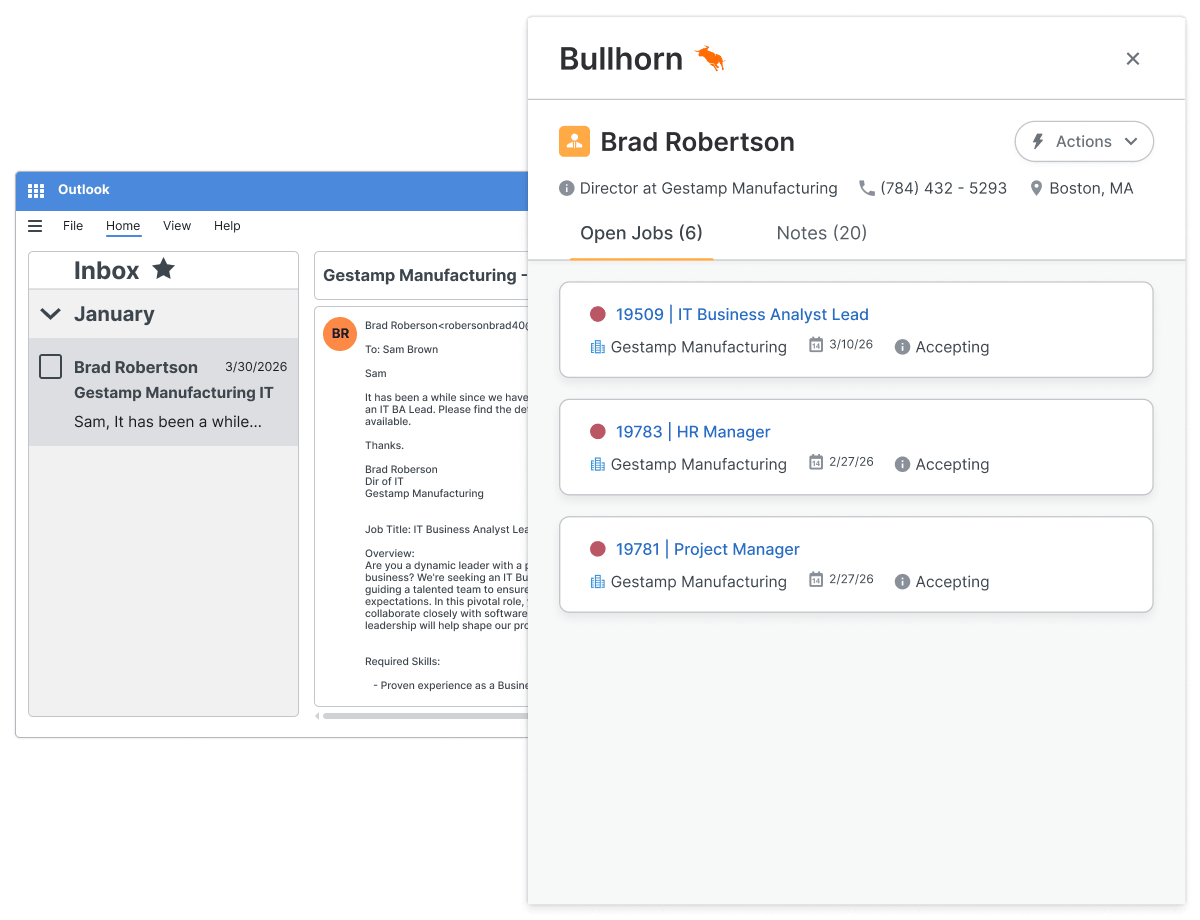Click the phone icon next to (784) 432 - 5293

[867, 188]
